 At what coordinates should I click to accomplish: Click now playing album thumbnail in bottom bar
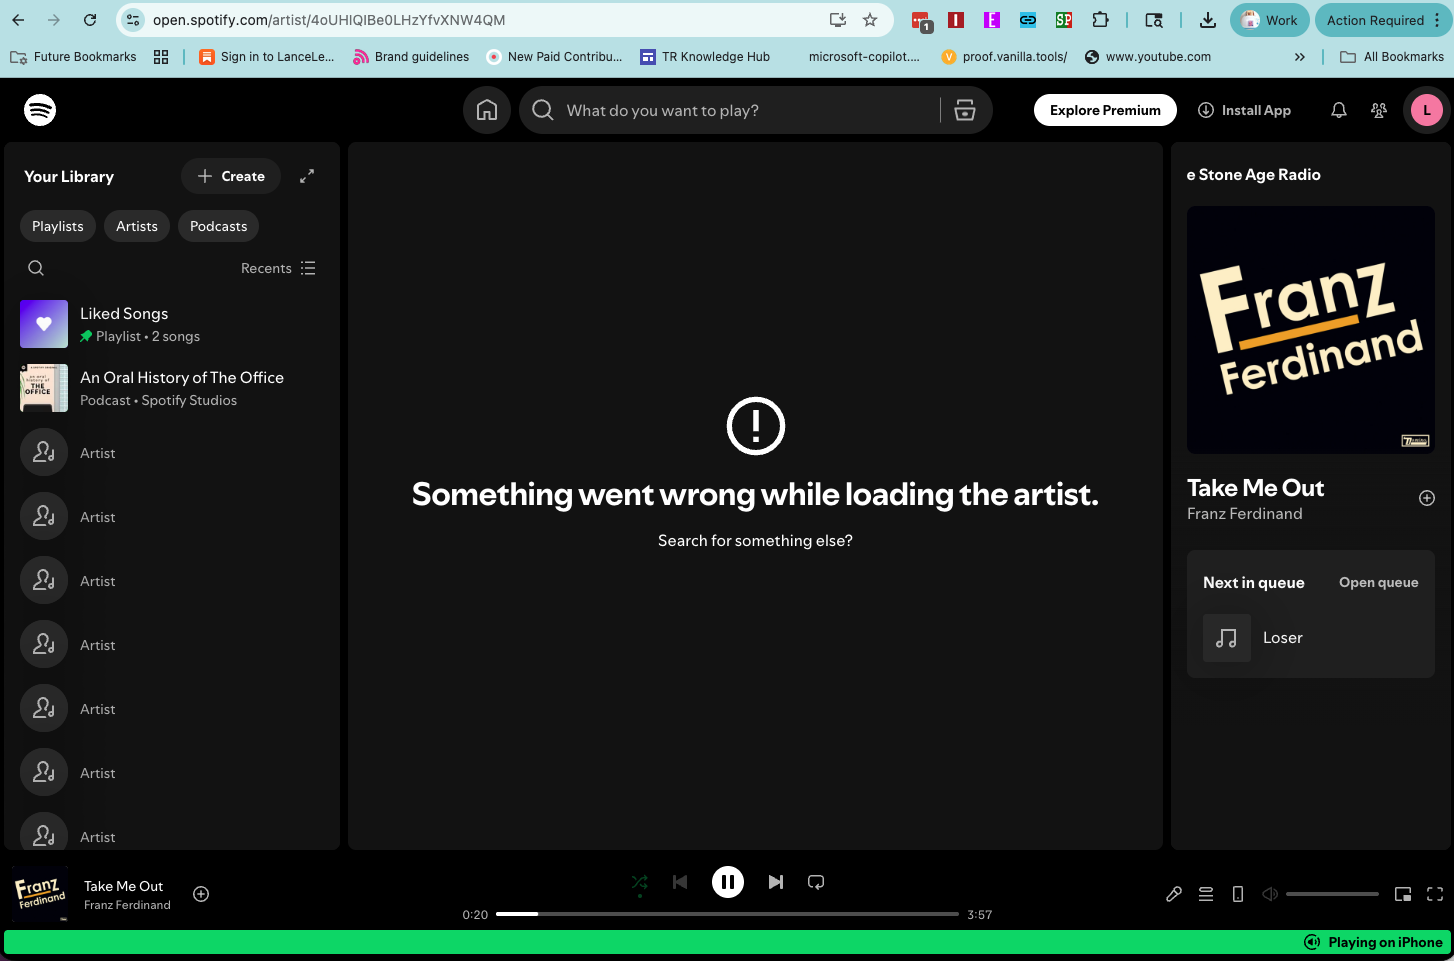tap(41, 893)
